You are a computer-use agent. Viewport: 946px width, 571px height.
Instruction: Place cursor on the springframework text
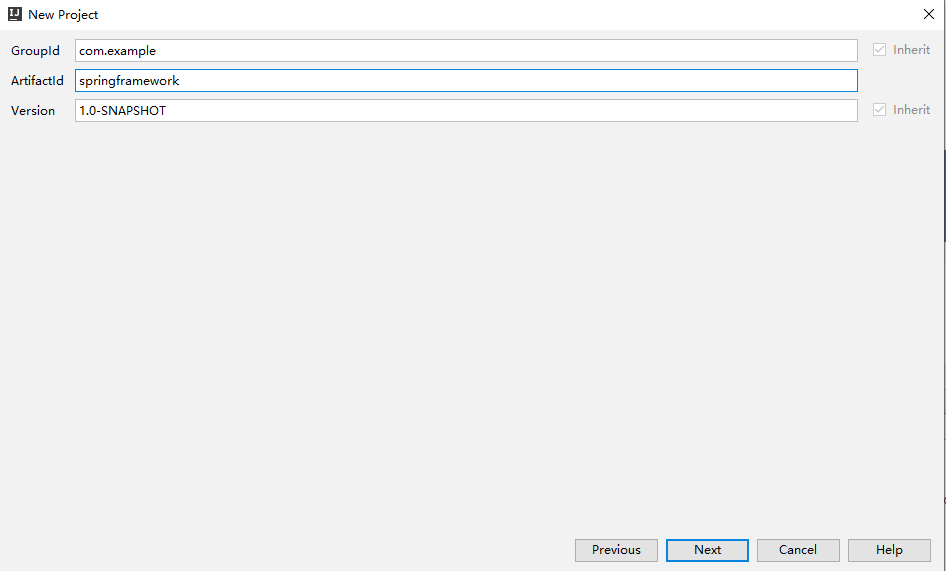click(129, 81)
